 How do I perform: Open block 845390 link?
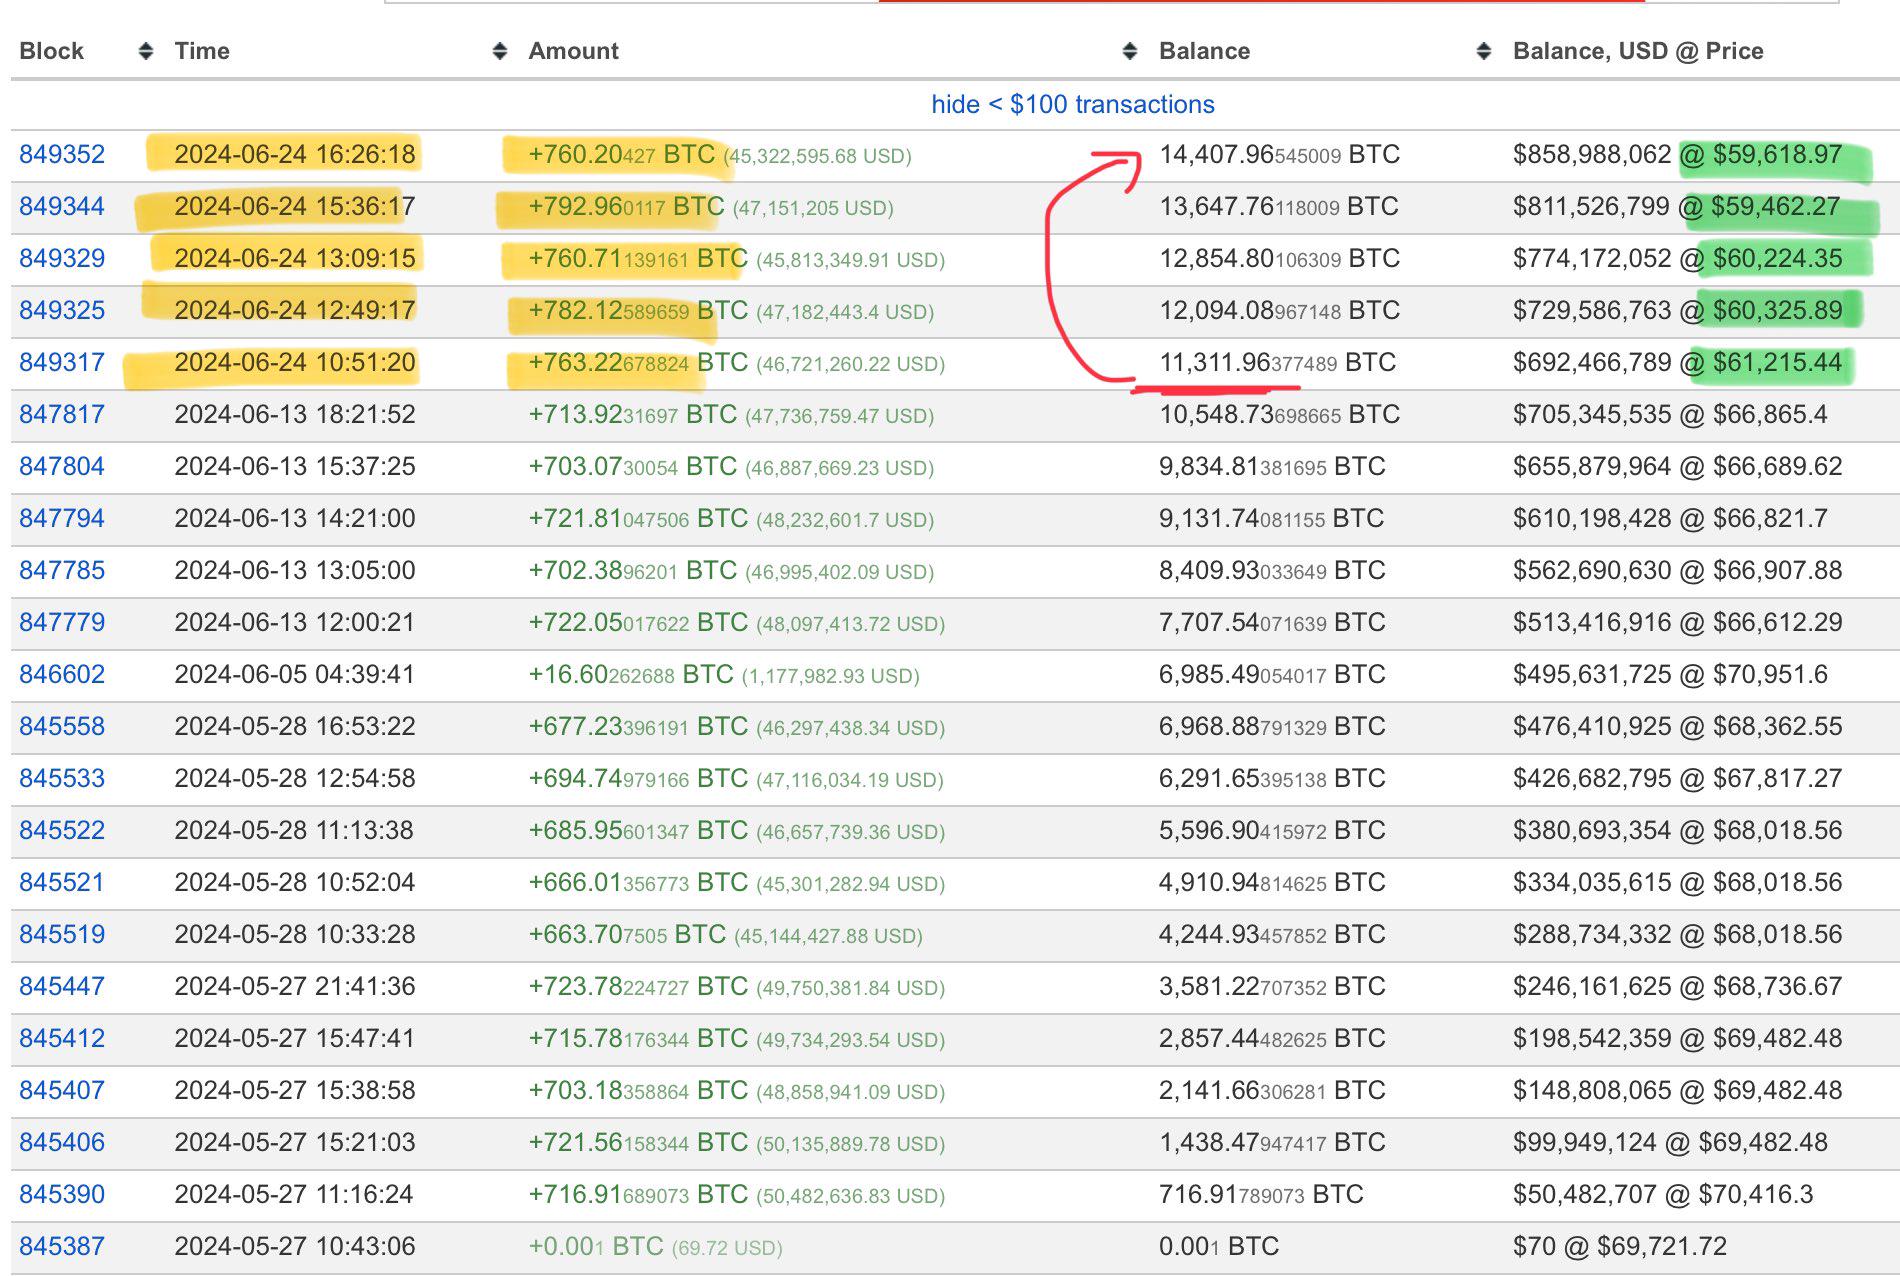tap(62, 1195)
